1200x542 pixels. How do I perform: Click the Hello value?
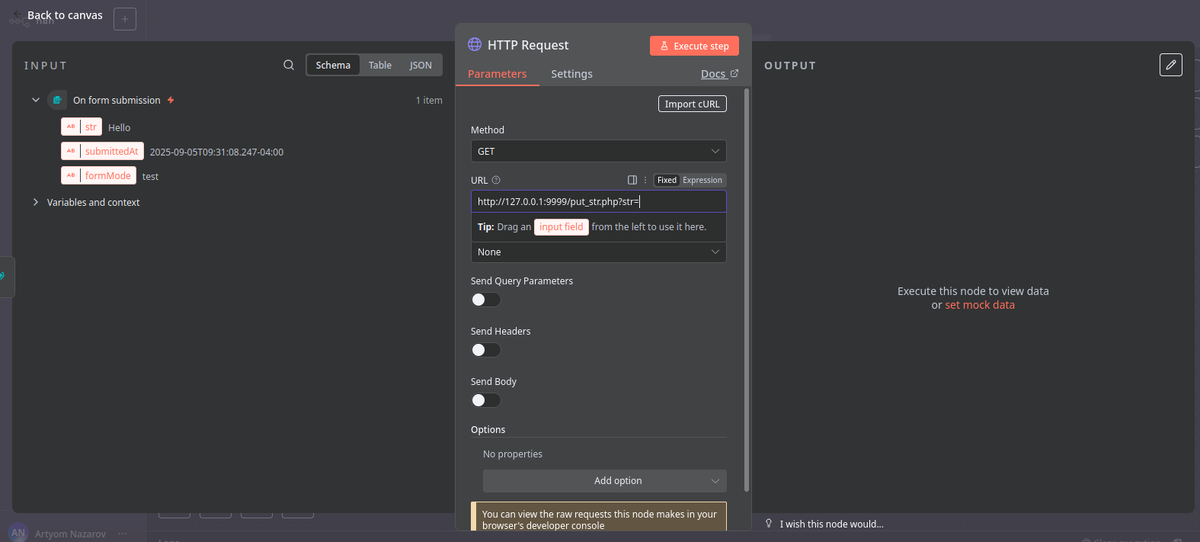pyautogui.click(x=119, y=128)
